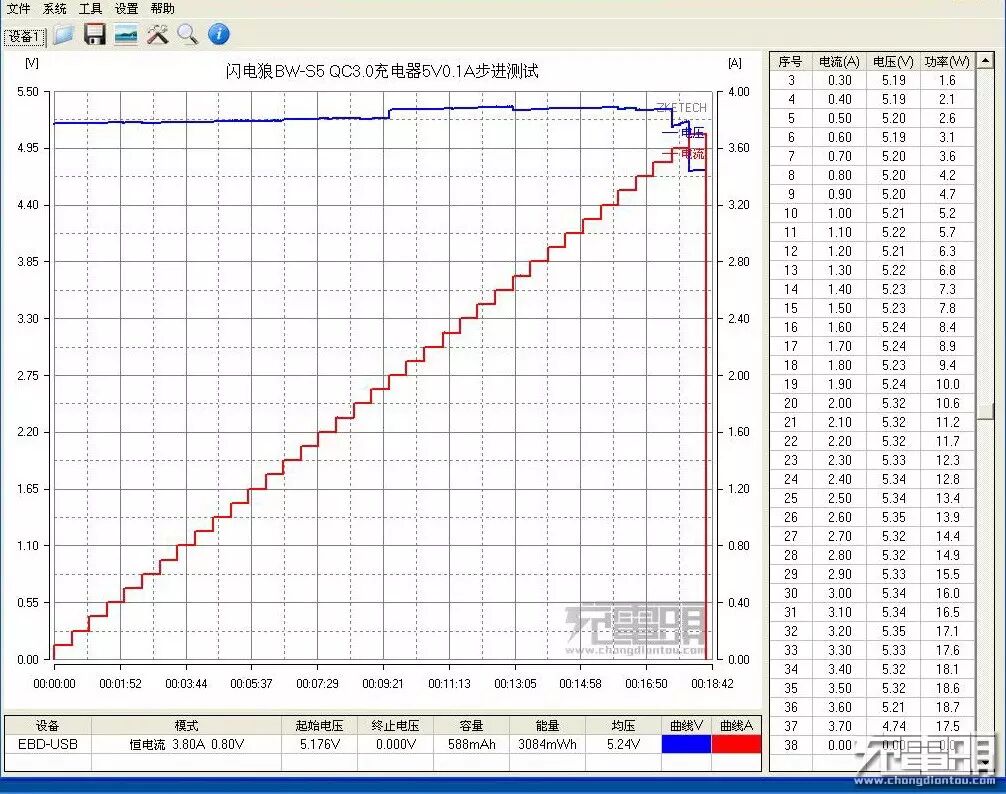
Task: Click the 5.176V start voltage value
Action: tap(320, 744)
